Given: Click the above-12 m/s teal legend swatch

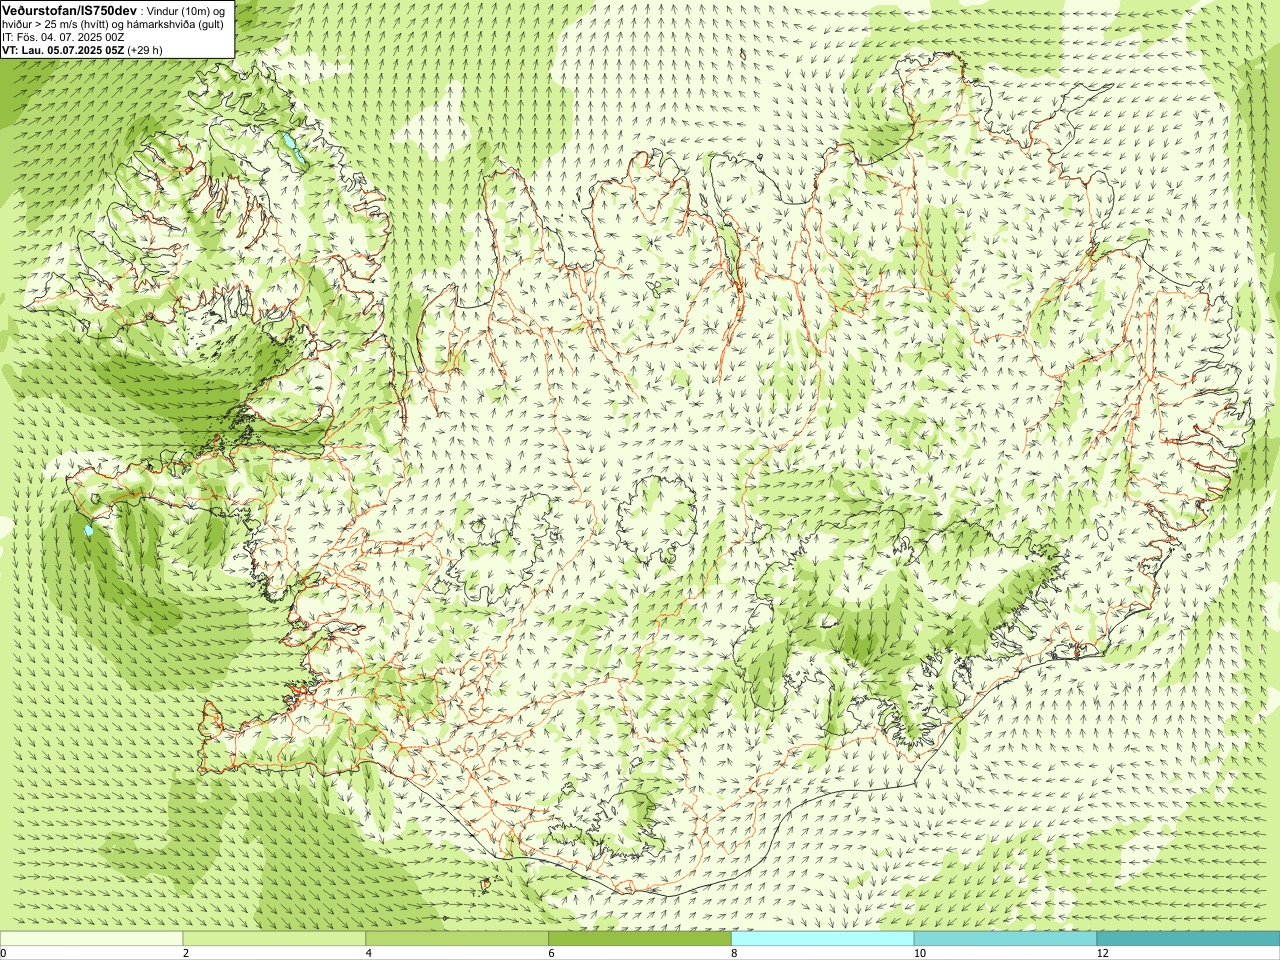Looking at the screenshot, I should [x=1188, y=939].
